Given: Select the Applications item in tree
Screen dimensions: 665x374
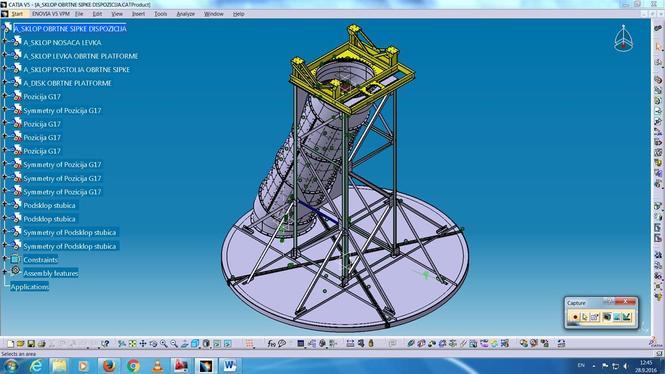Looking at the screenshot, I should [30, 287].
